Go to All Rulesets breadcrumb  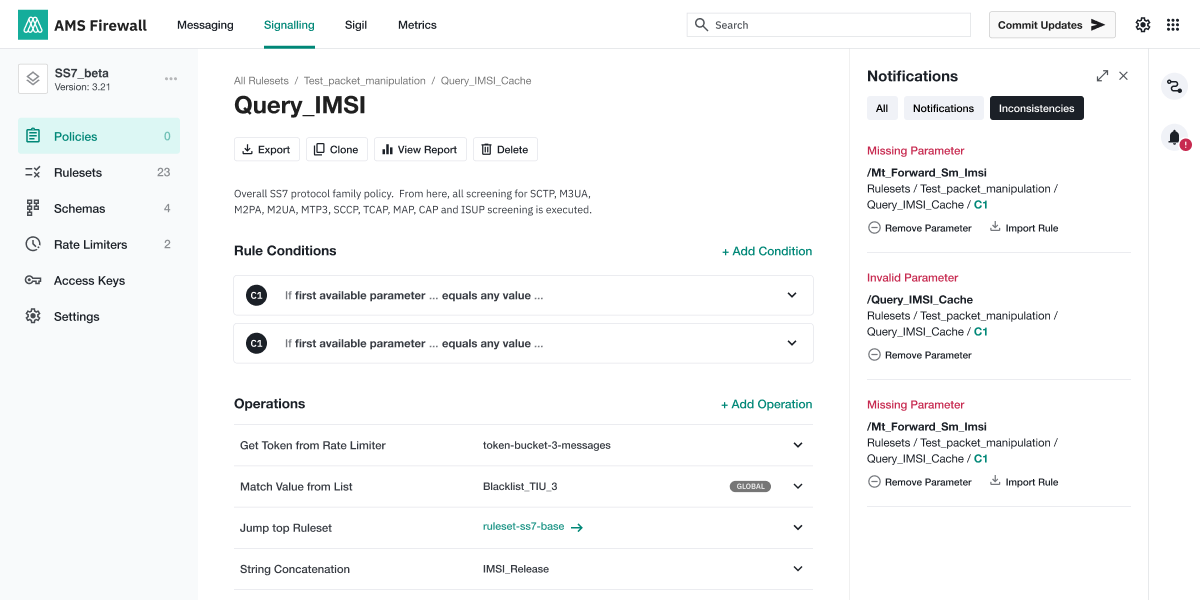261,80
